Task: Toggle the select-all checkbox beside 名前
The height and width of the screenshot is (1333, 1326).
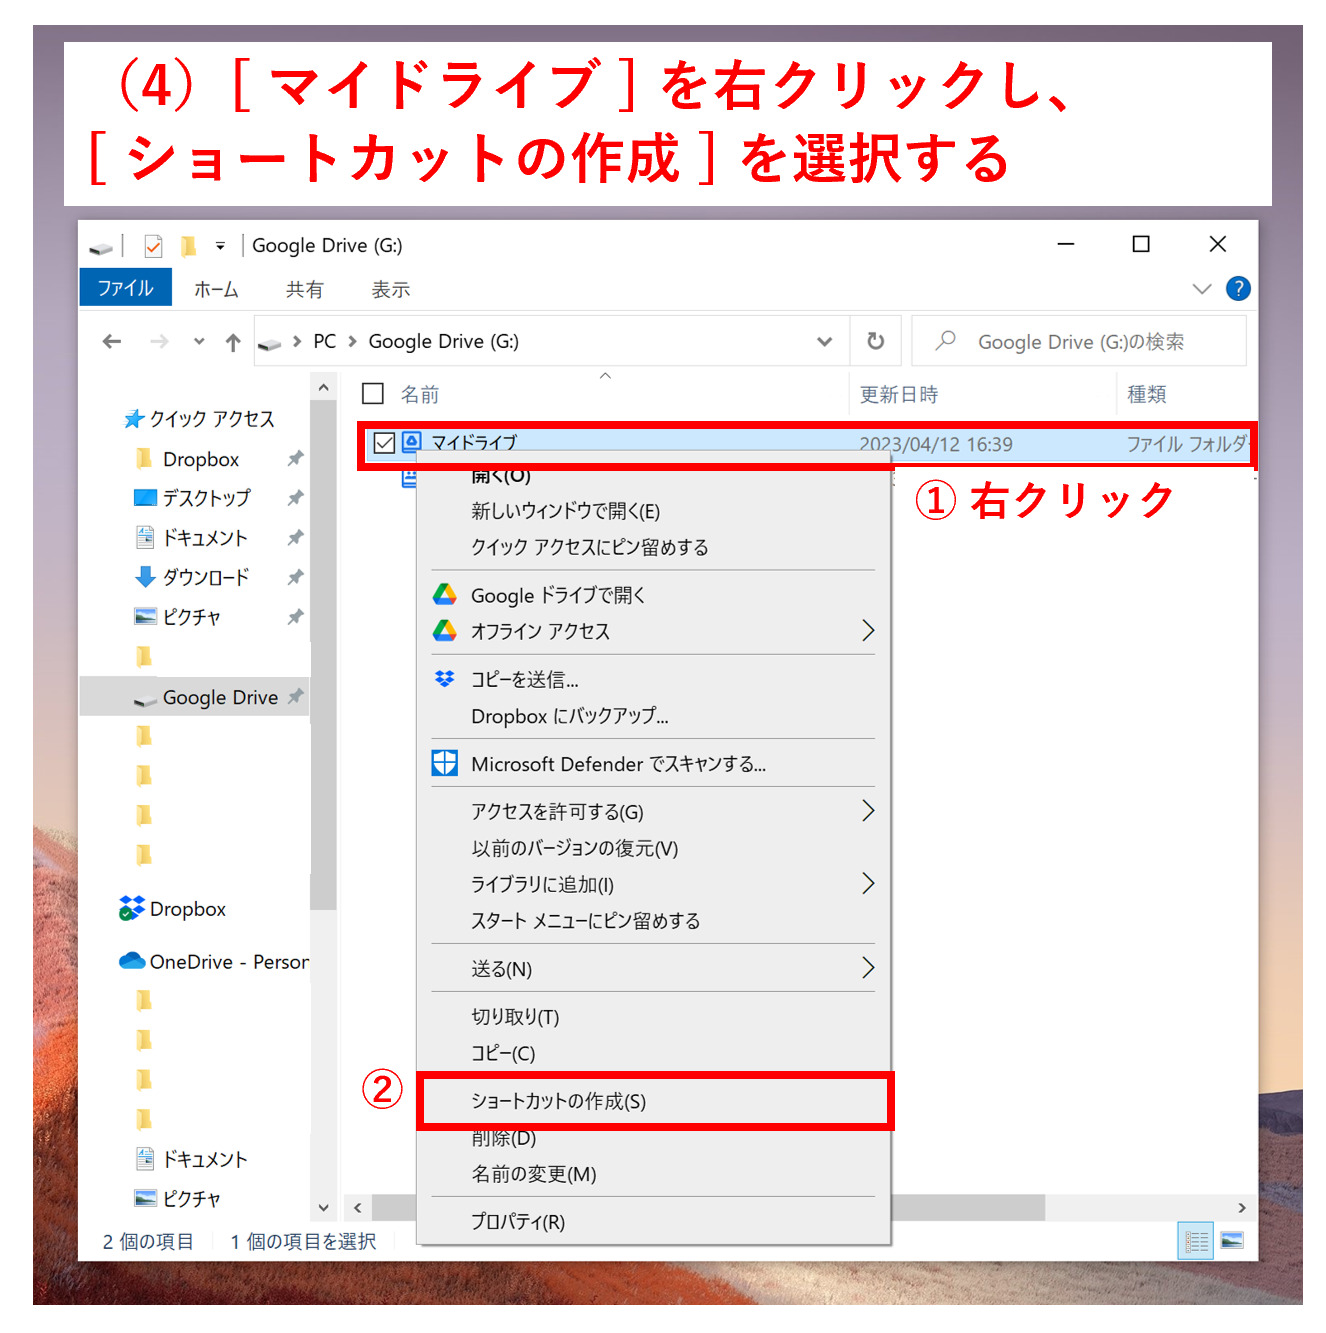Action: [x=373, y=394]
